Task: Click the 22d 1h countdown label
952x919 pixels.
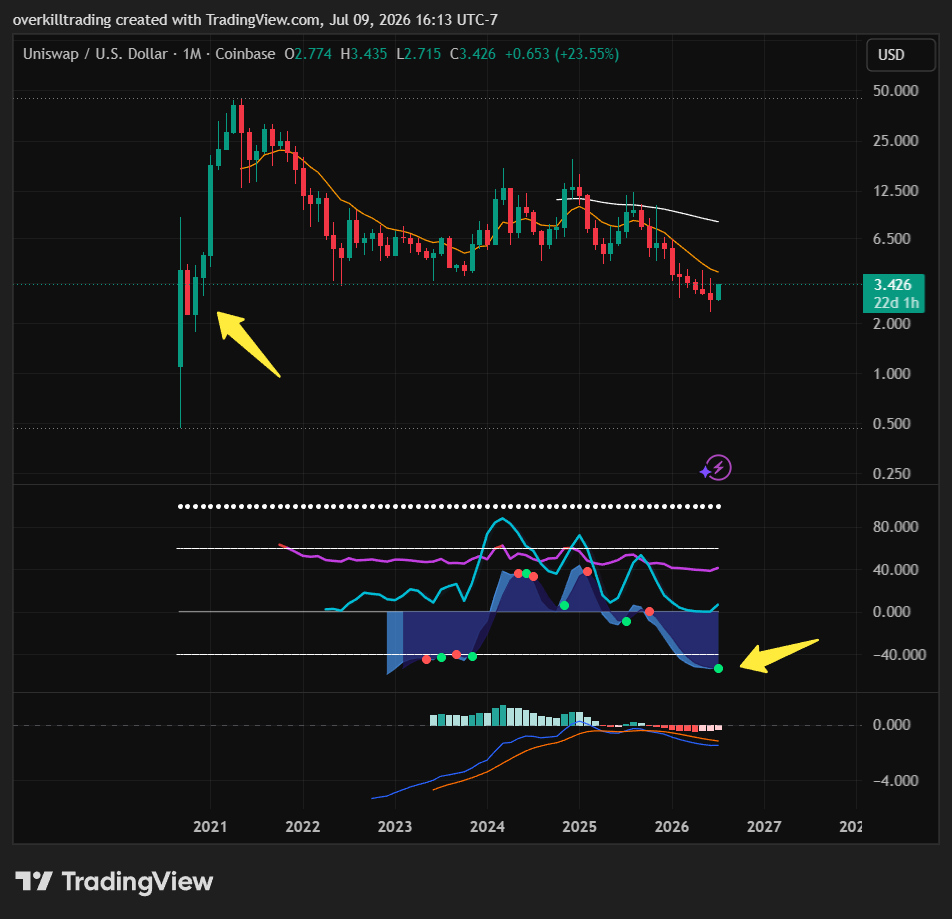Action: coord(896,303)
